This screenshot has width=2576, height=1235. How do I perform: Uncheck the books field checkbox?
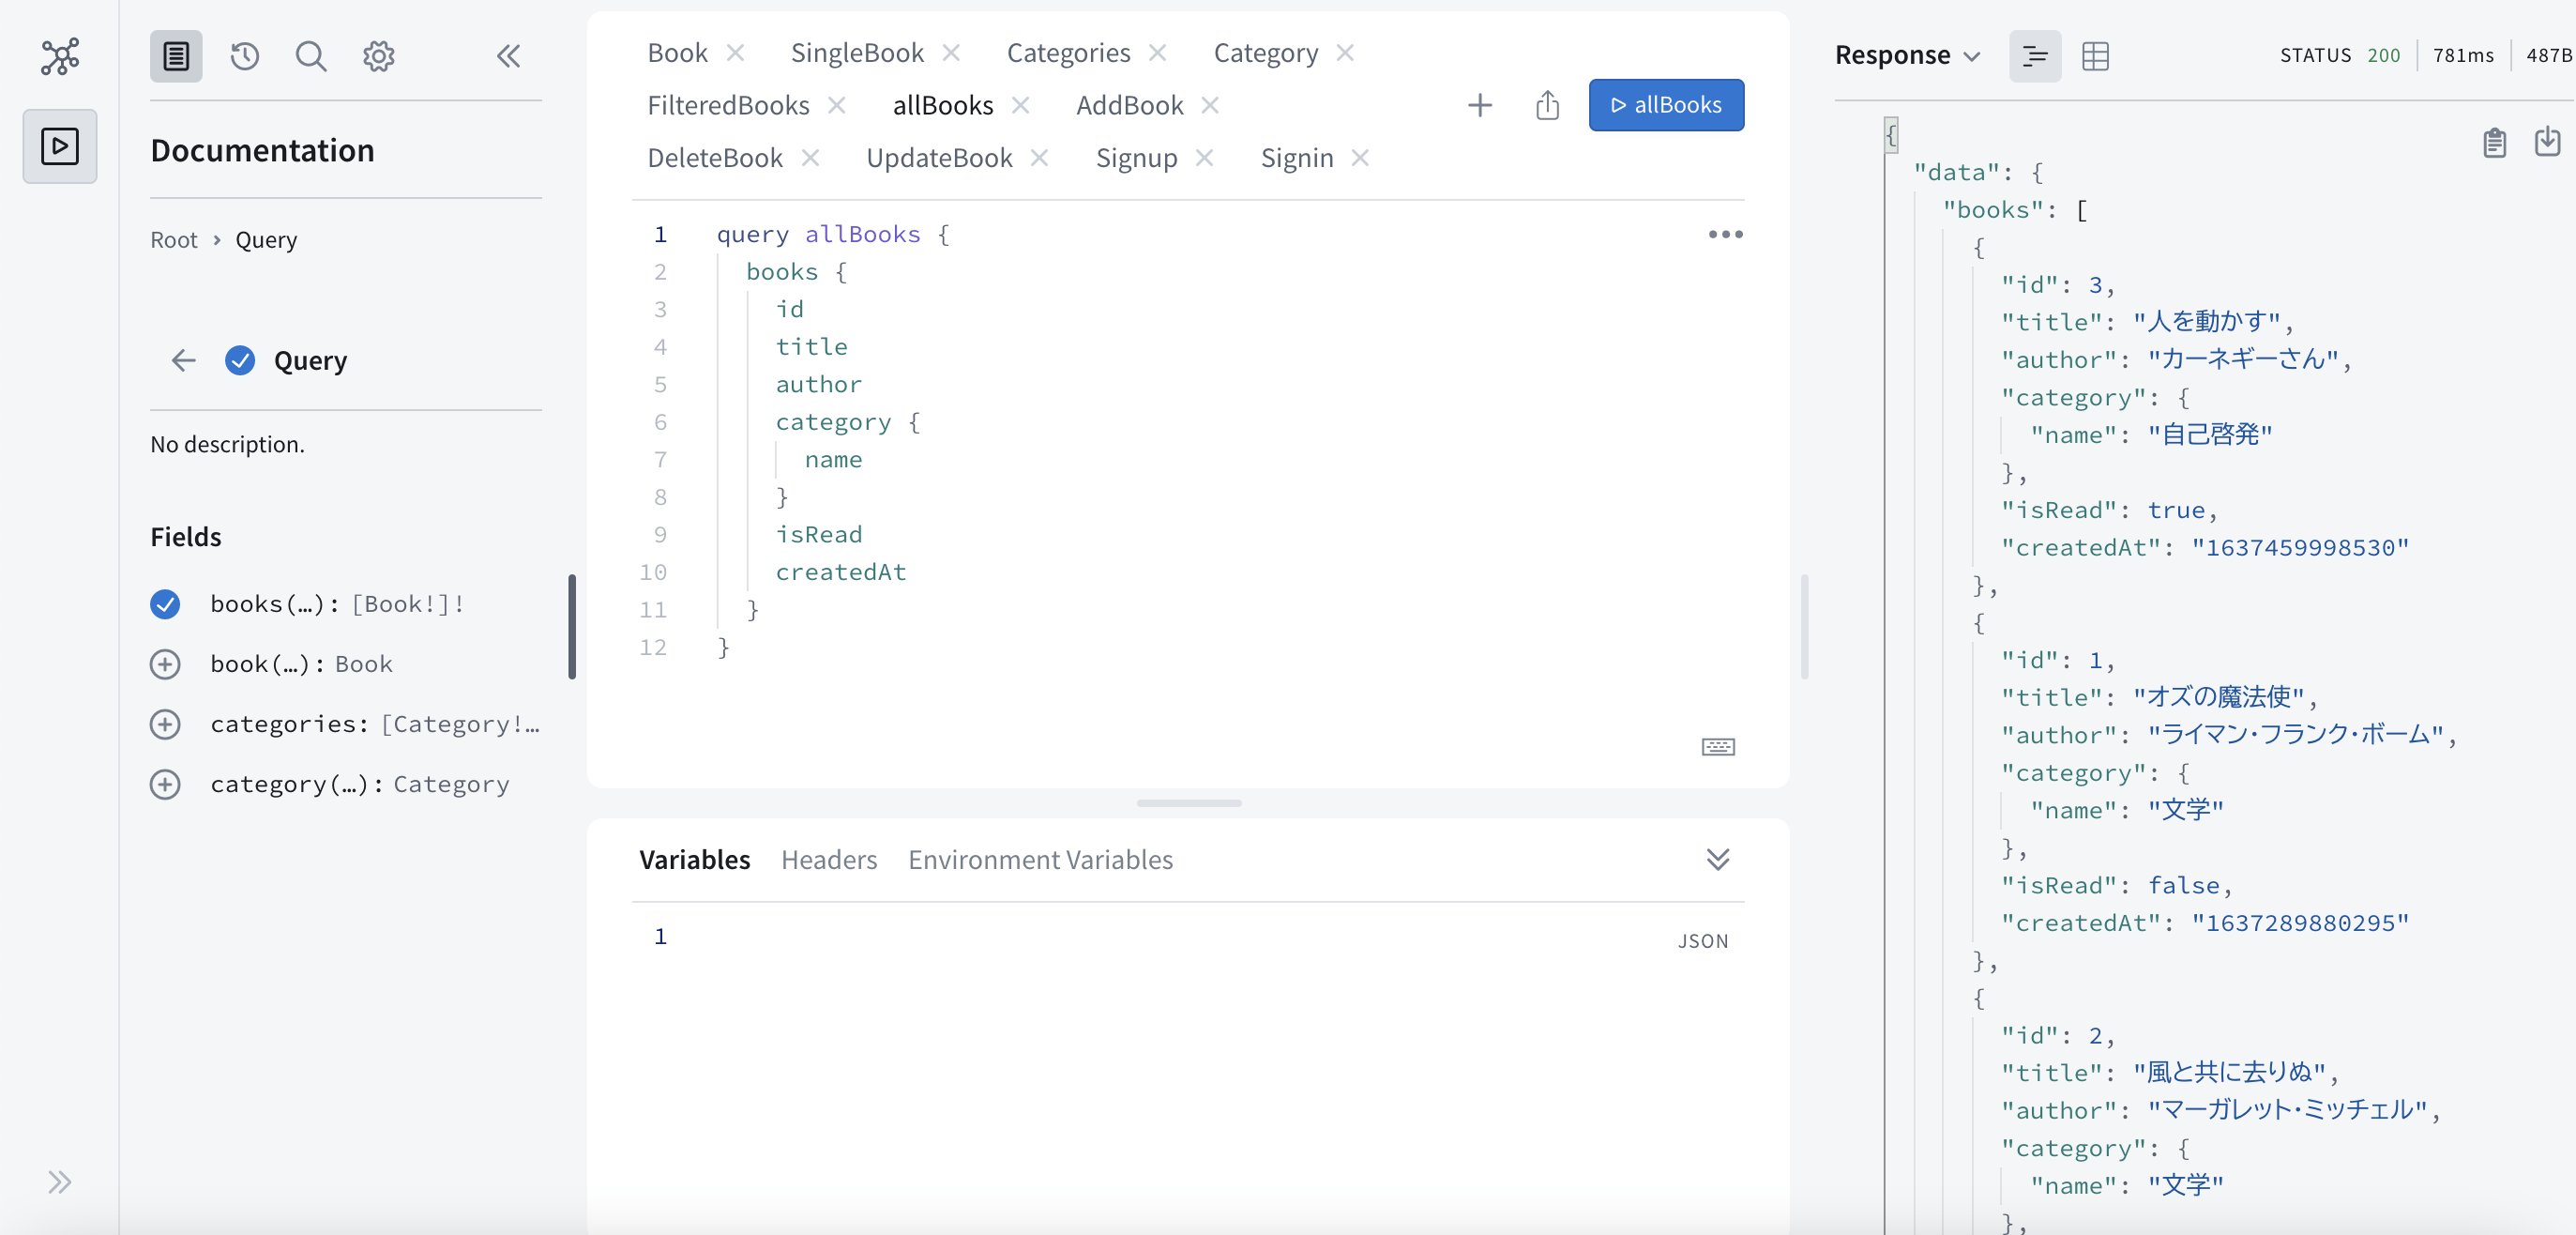tap(165, 604)
